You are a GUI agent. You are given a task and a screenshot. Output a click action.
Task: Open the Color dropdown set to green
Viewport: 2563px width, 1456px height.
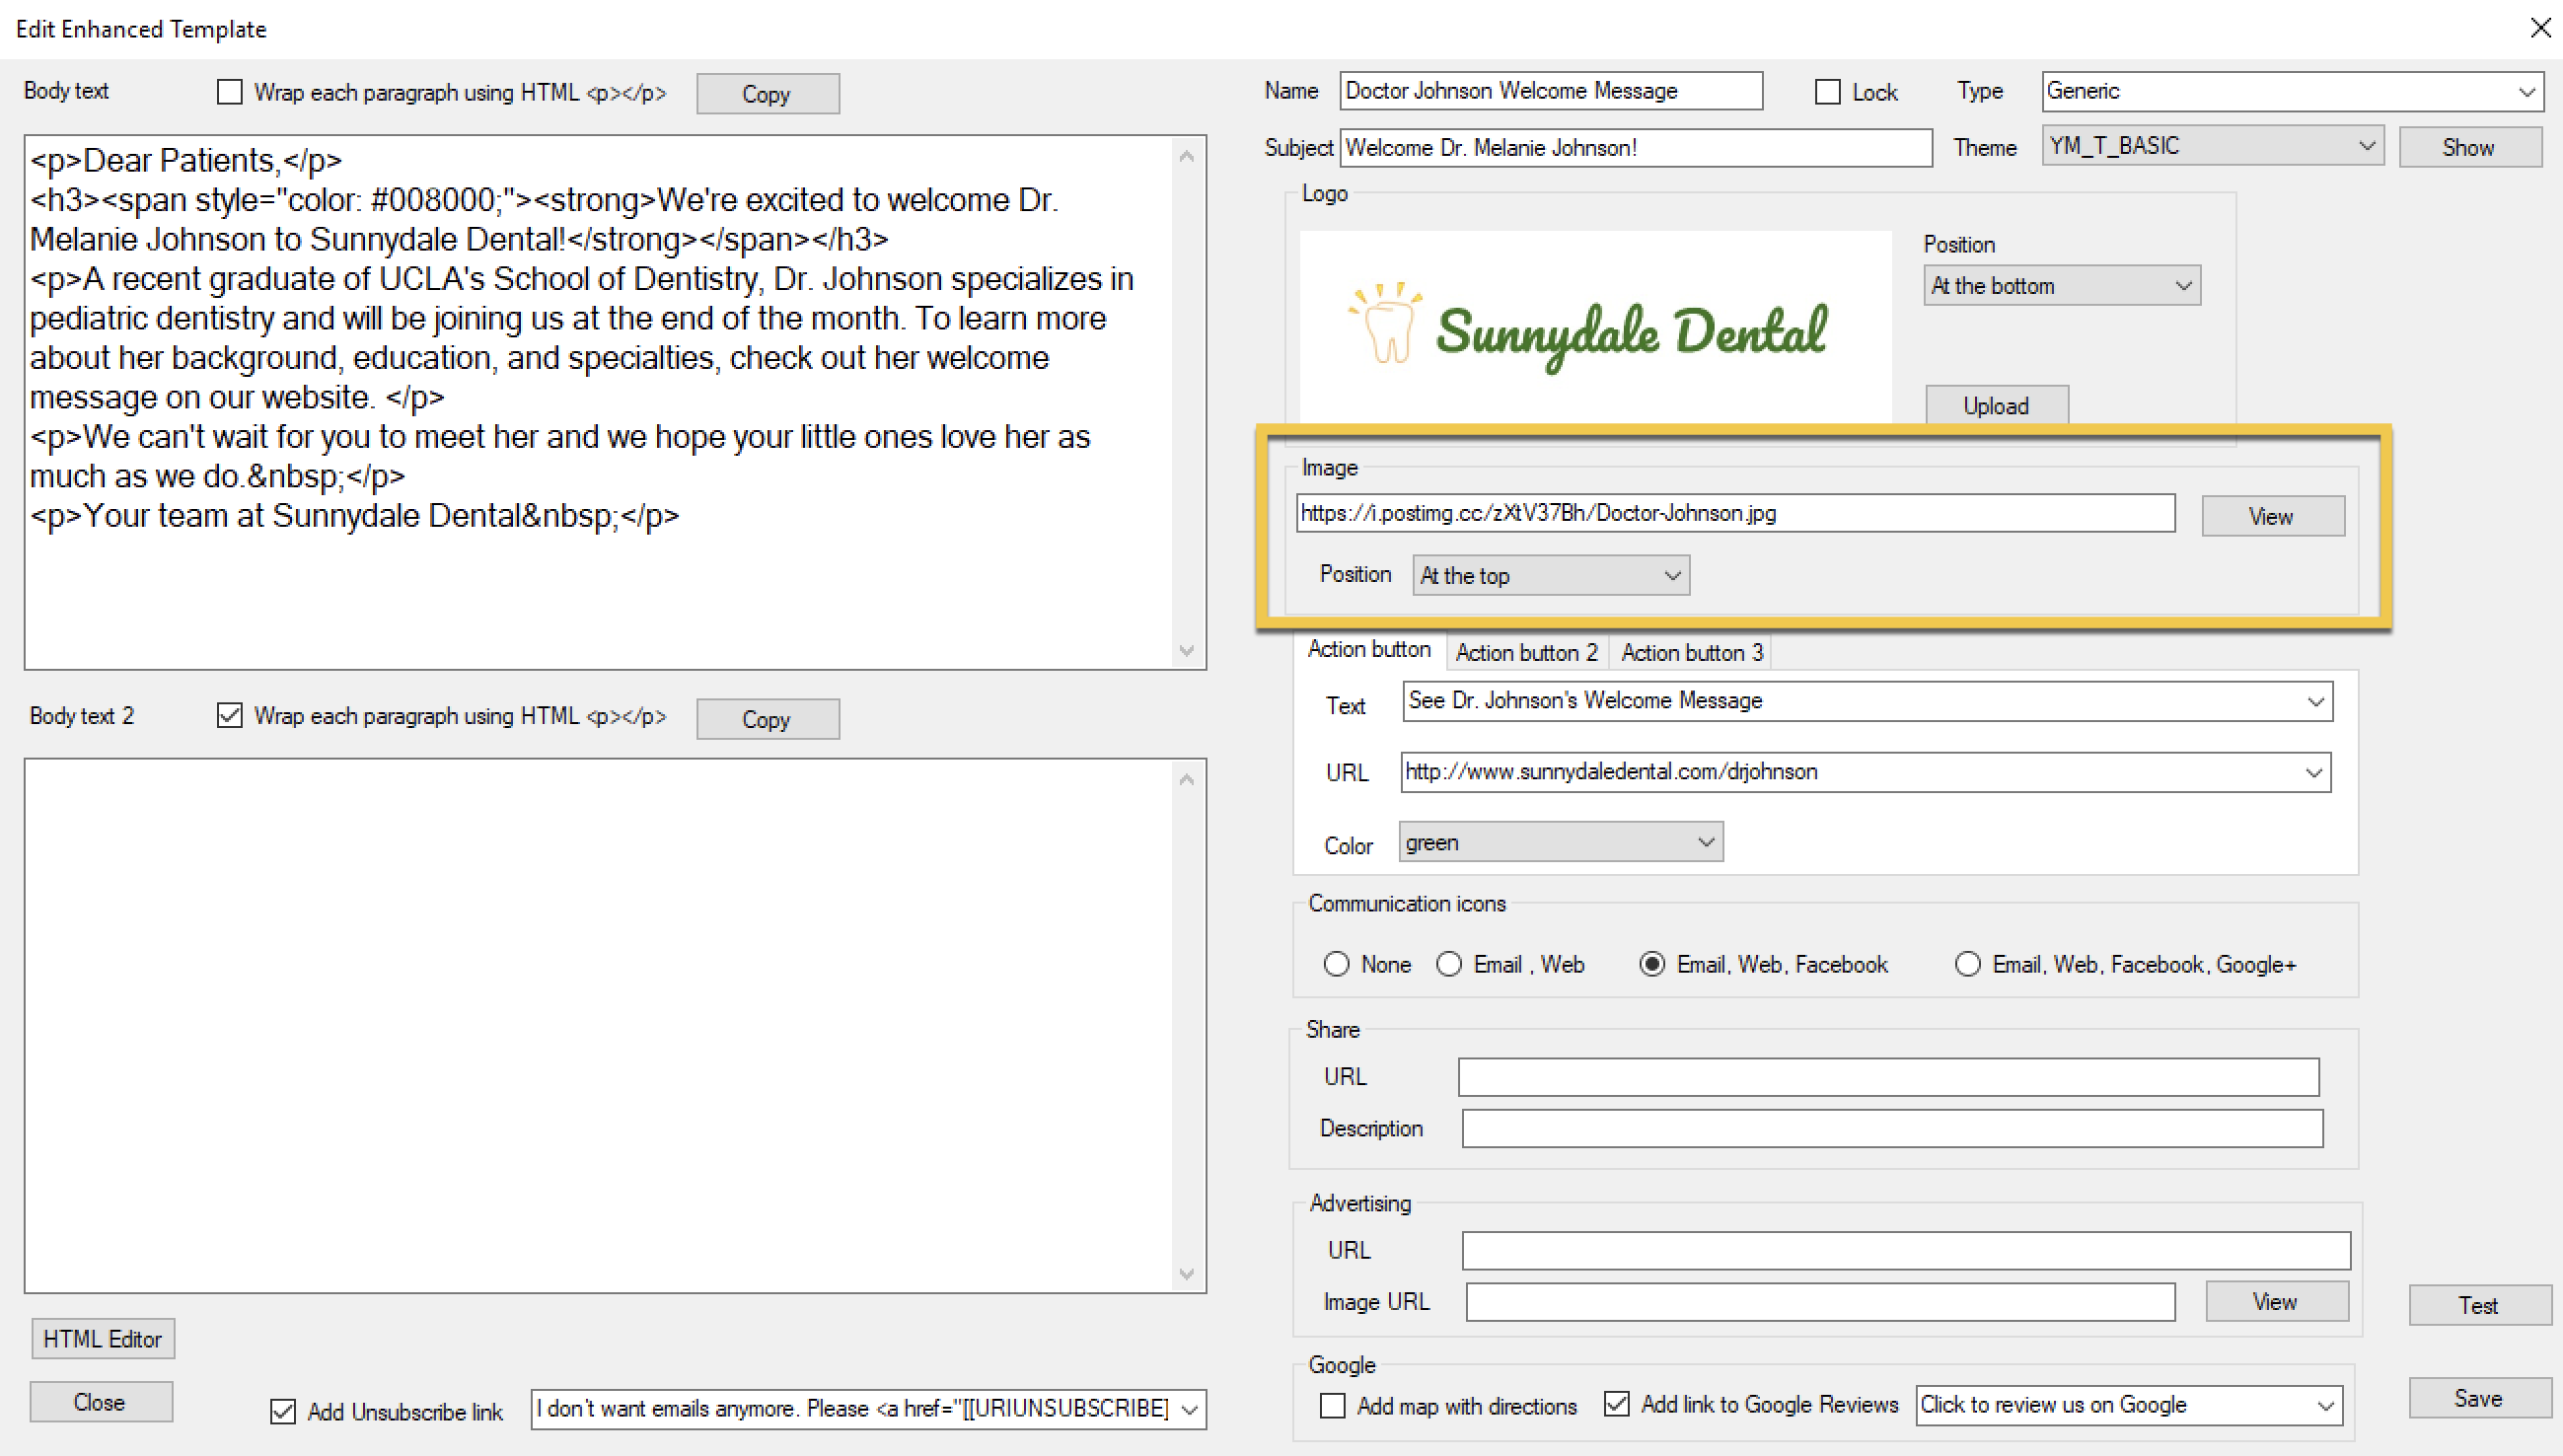(x=1560, y=842)
